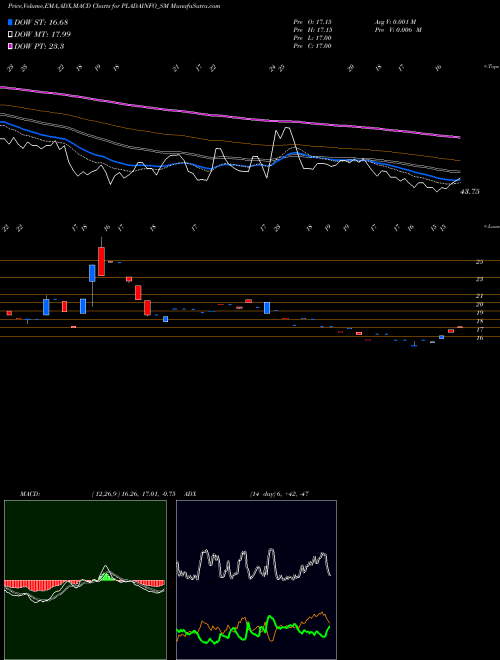Screen dimensions: 500x660
Task: Click the 'Pre C: 17.00' value
Action: 312,46
